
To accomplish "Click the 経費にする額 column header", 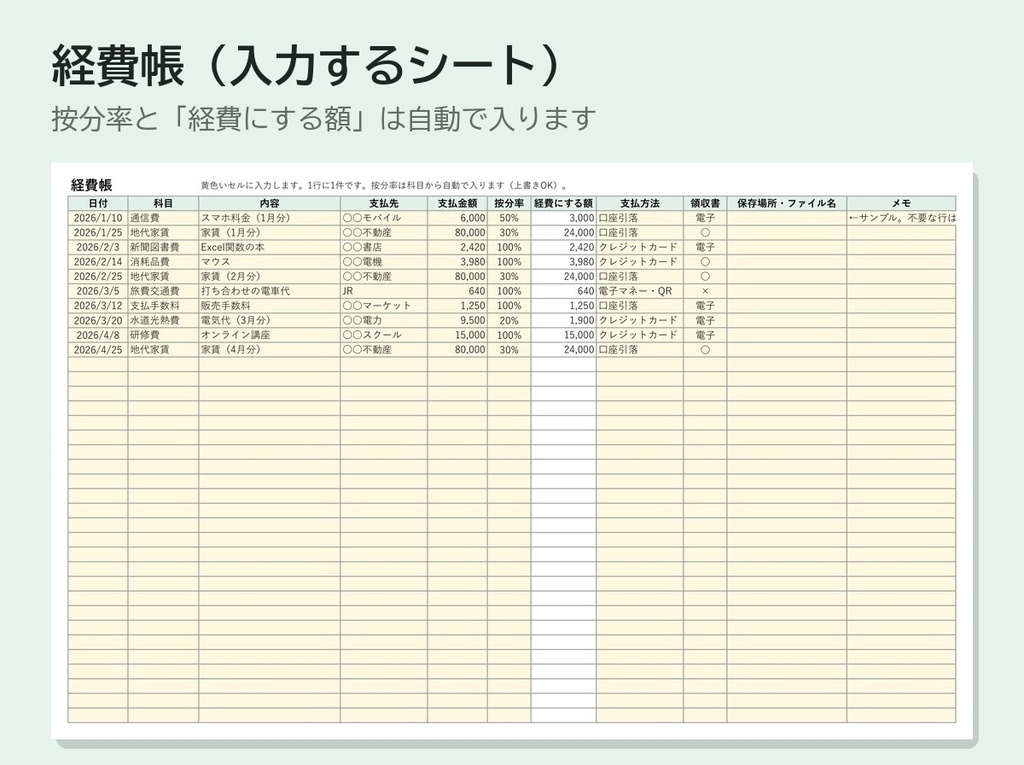I will pos(564,203).
